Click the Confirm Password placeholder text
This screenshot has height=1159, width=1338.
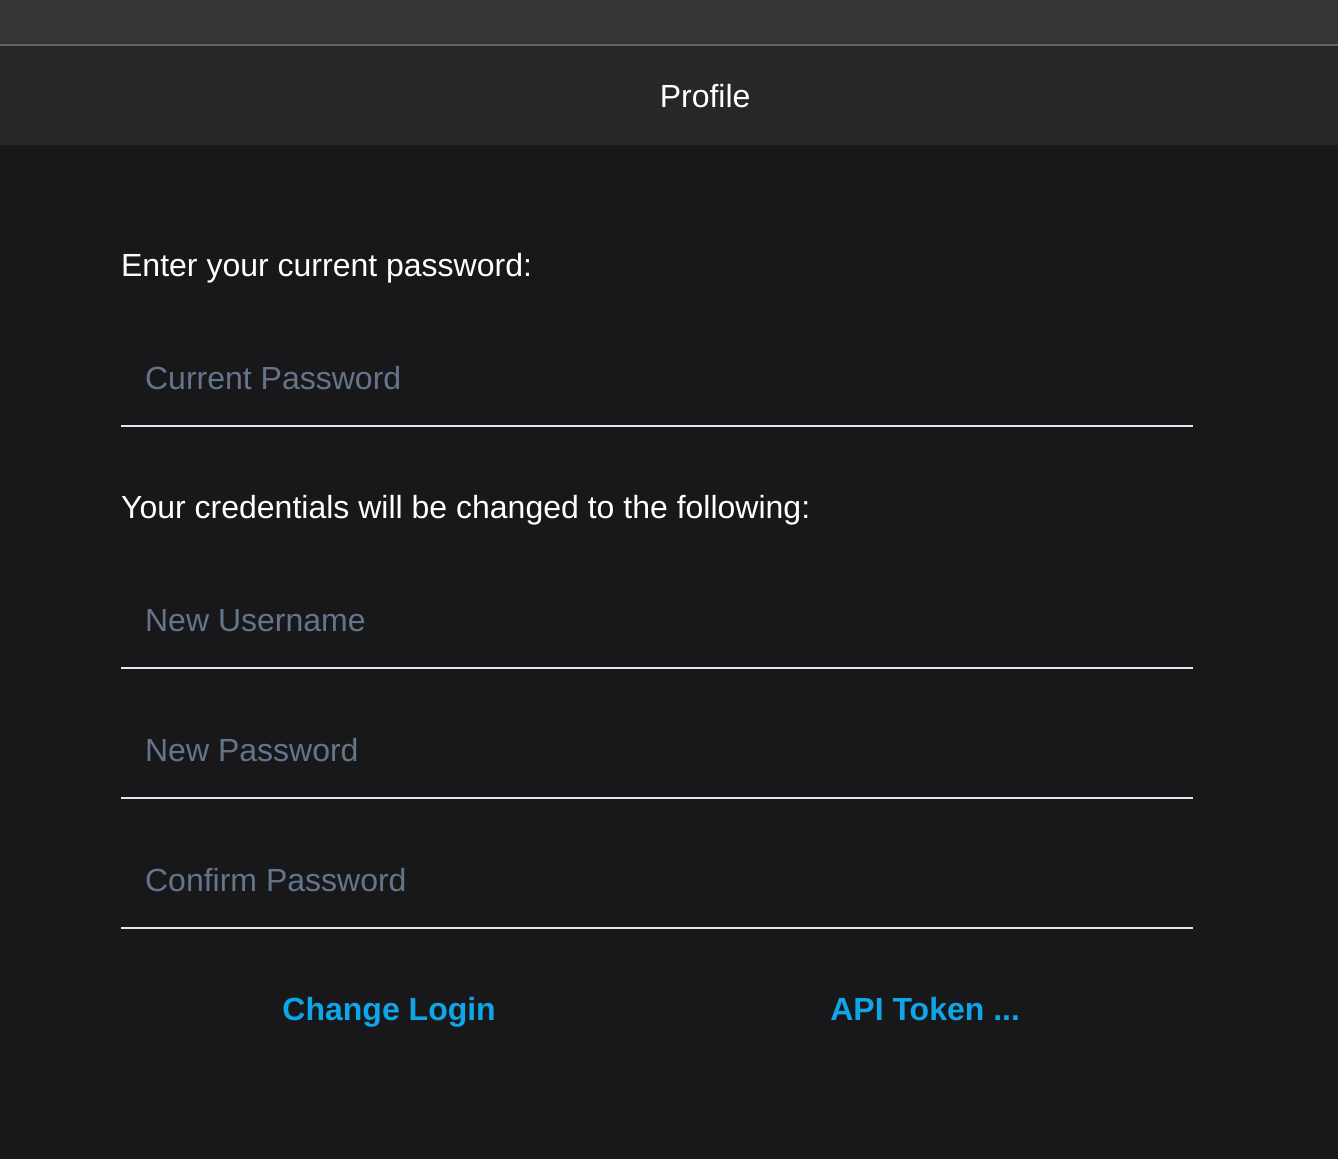click(275, 881)
